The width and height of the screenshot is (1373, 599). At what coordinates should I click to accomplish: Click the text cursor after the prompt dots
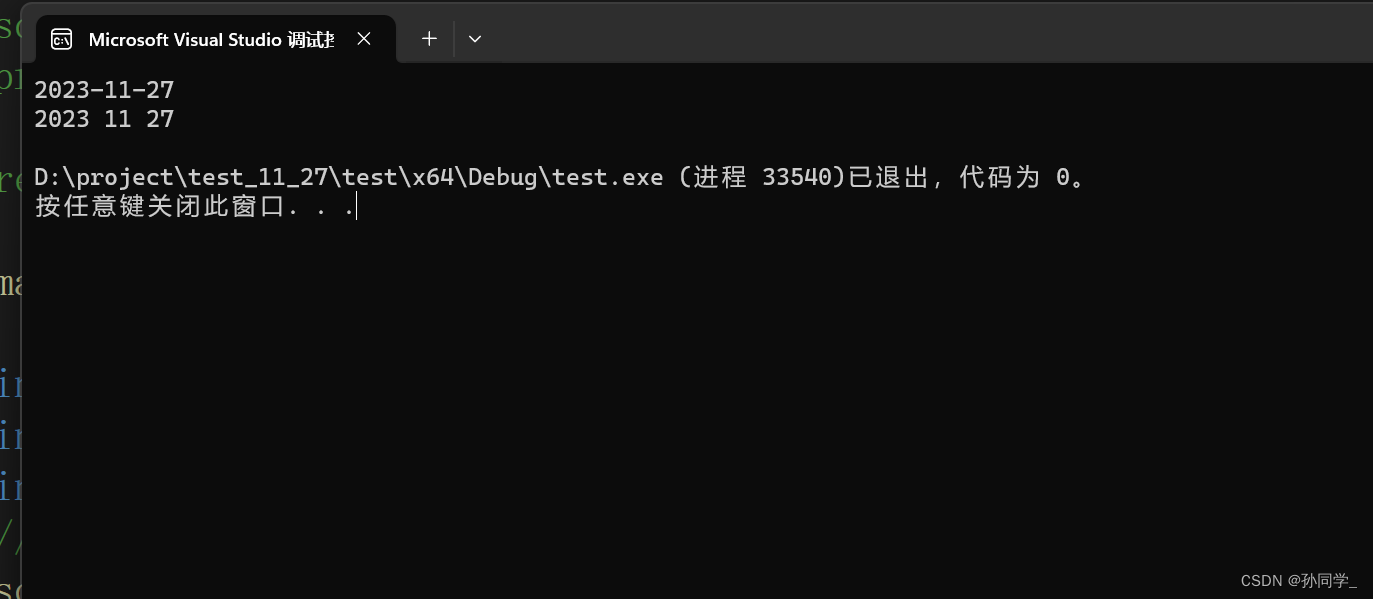tap(356, 206)
